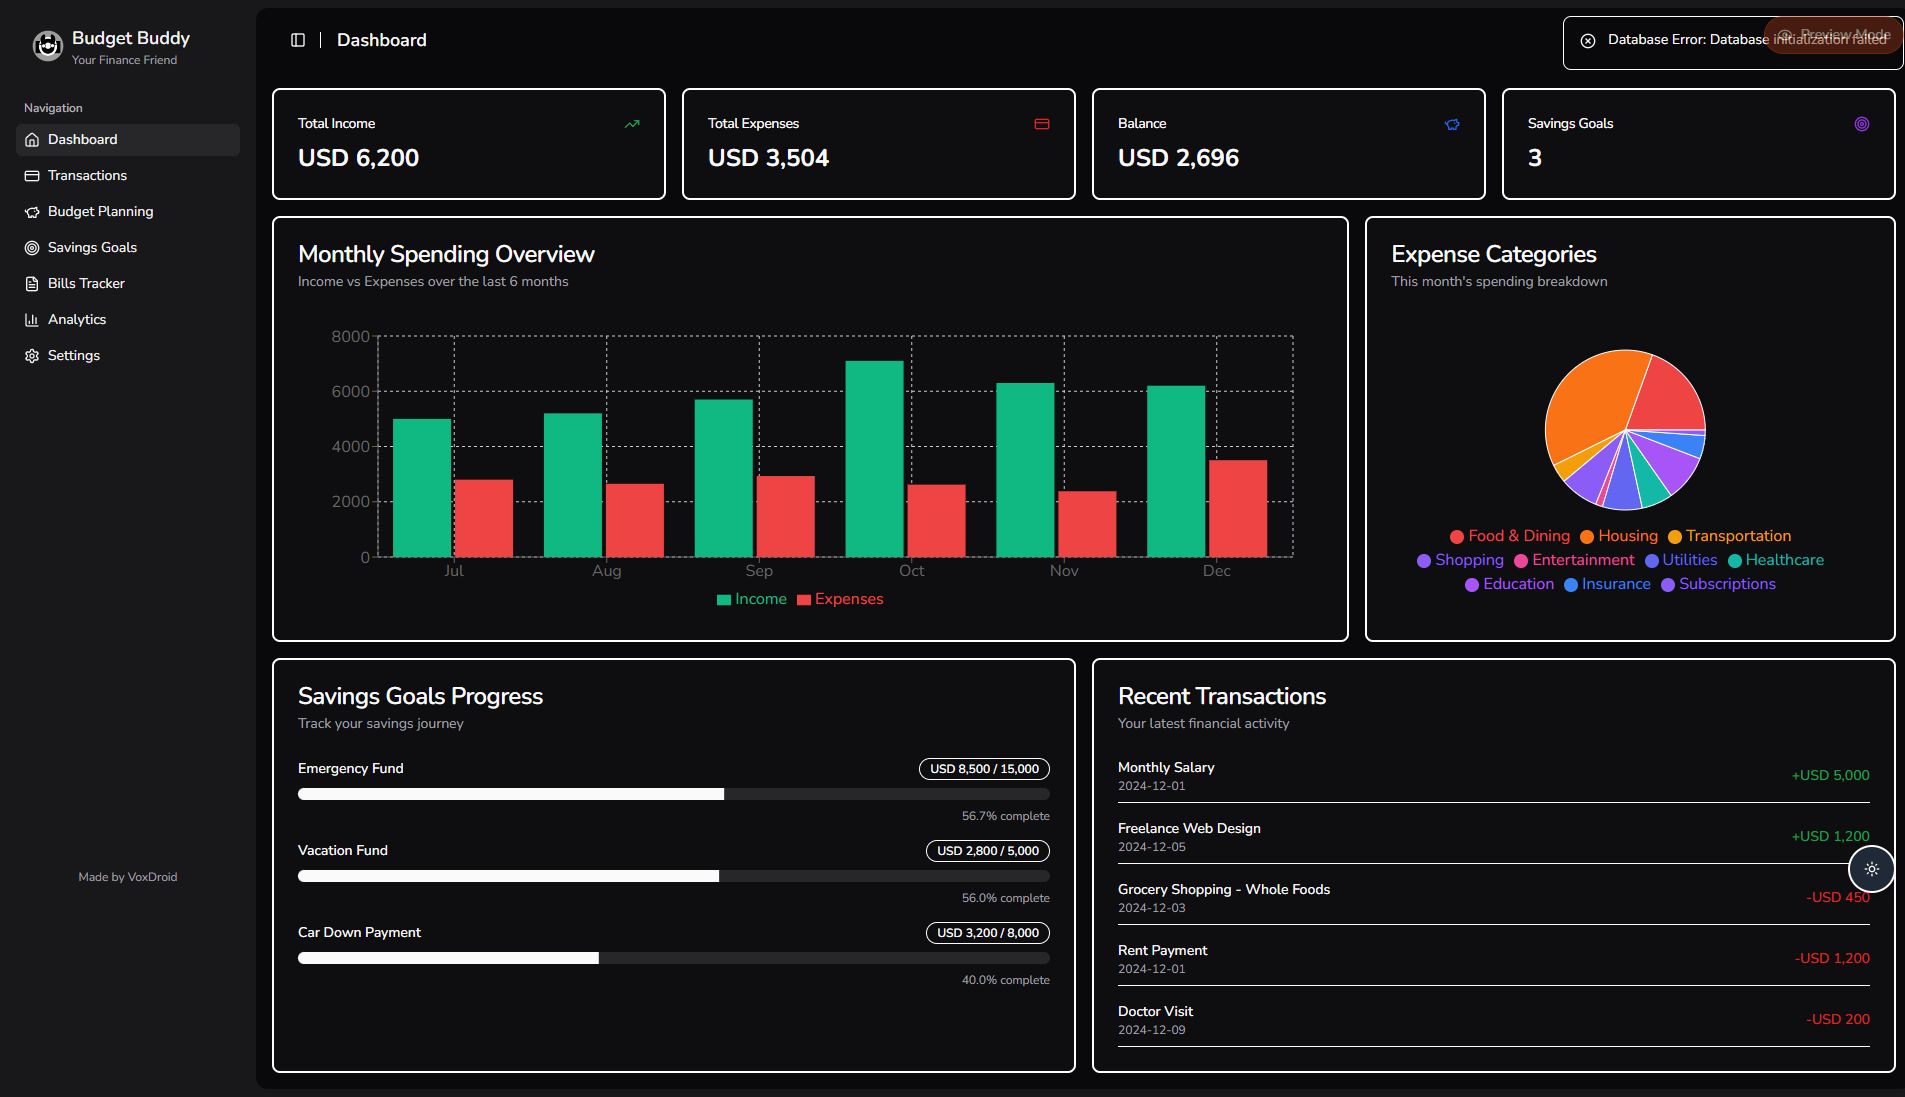
Task: Open the Budget Planning page
Action: point(100,212)
